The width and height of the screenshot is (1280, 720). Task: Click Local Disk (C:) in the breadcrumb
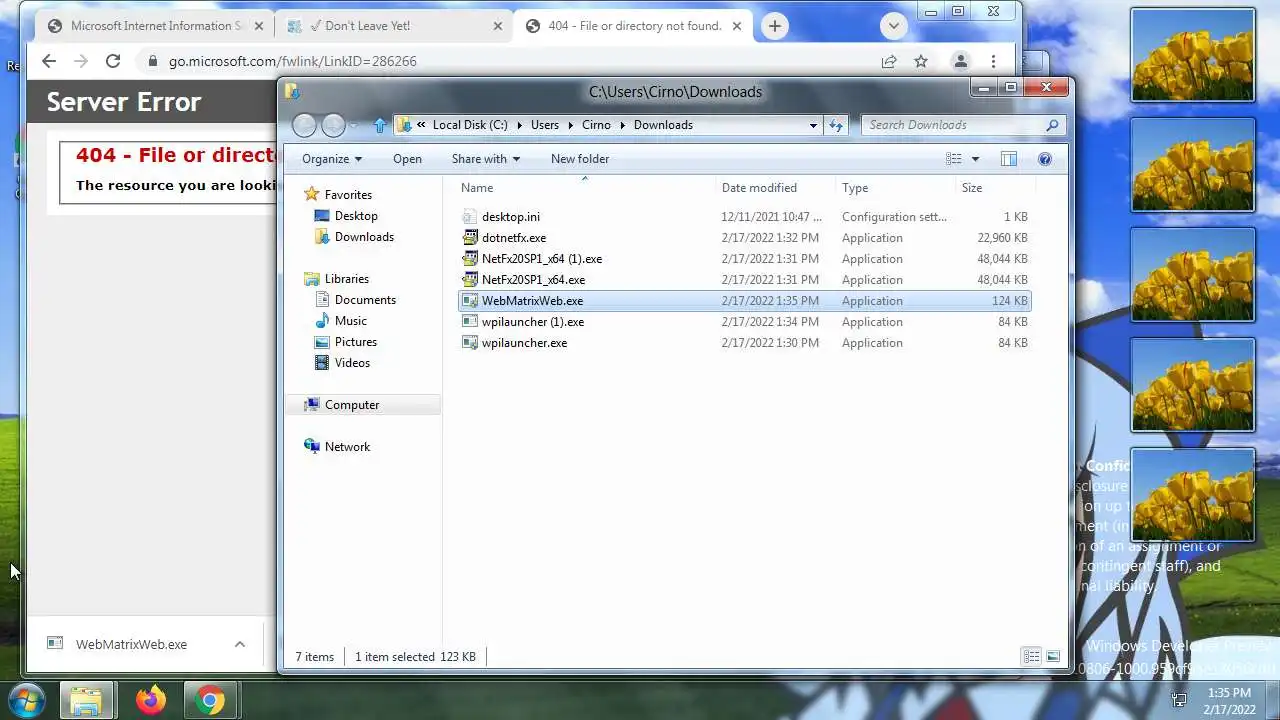(470, 125)
